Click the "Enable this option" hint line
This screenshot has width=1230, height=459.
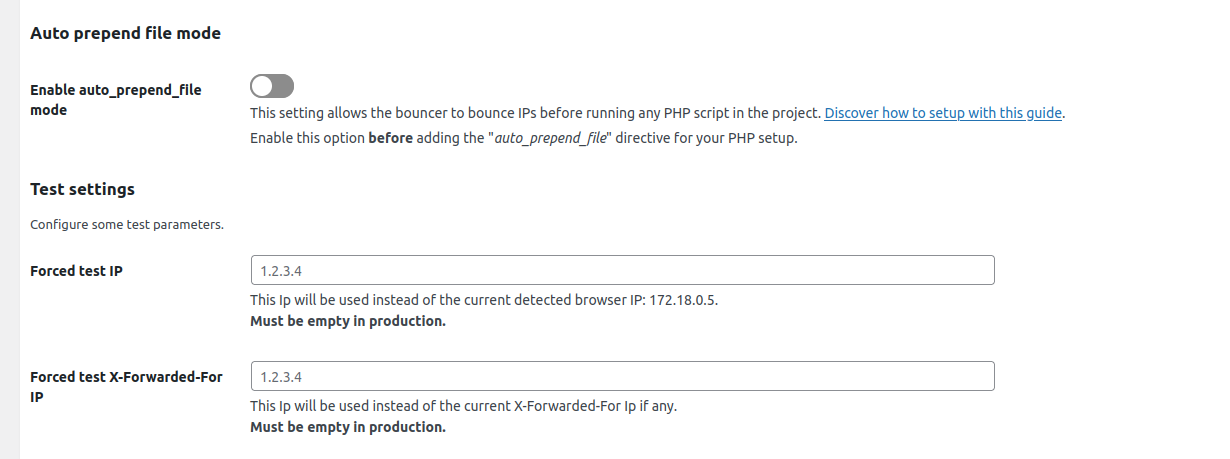pos(308,139)
